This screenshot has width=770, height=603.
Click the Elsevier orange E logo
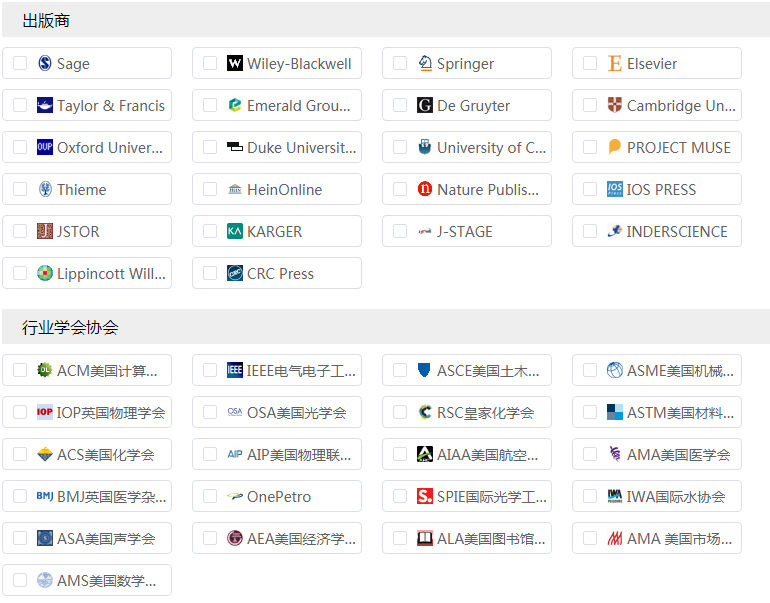[x=615, y=63]
